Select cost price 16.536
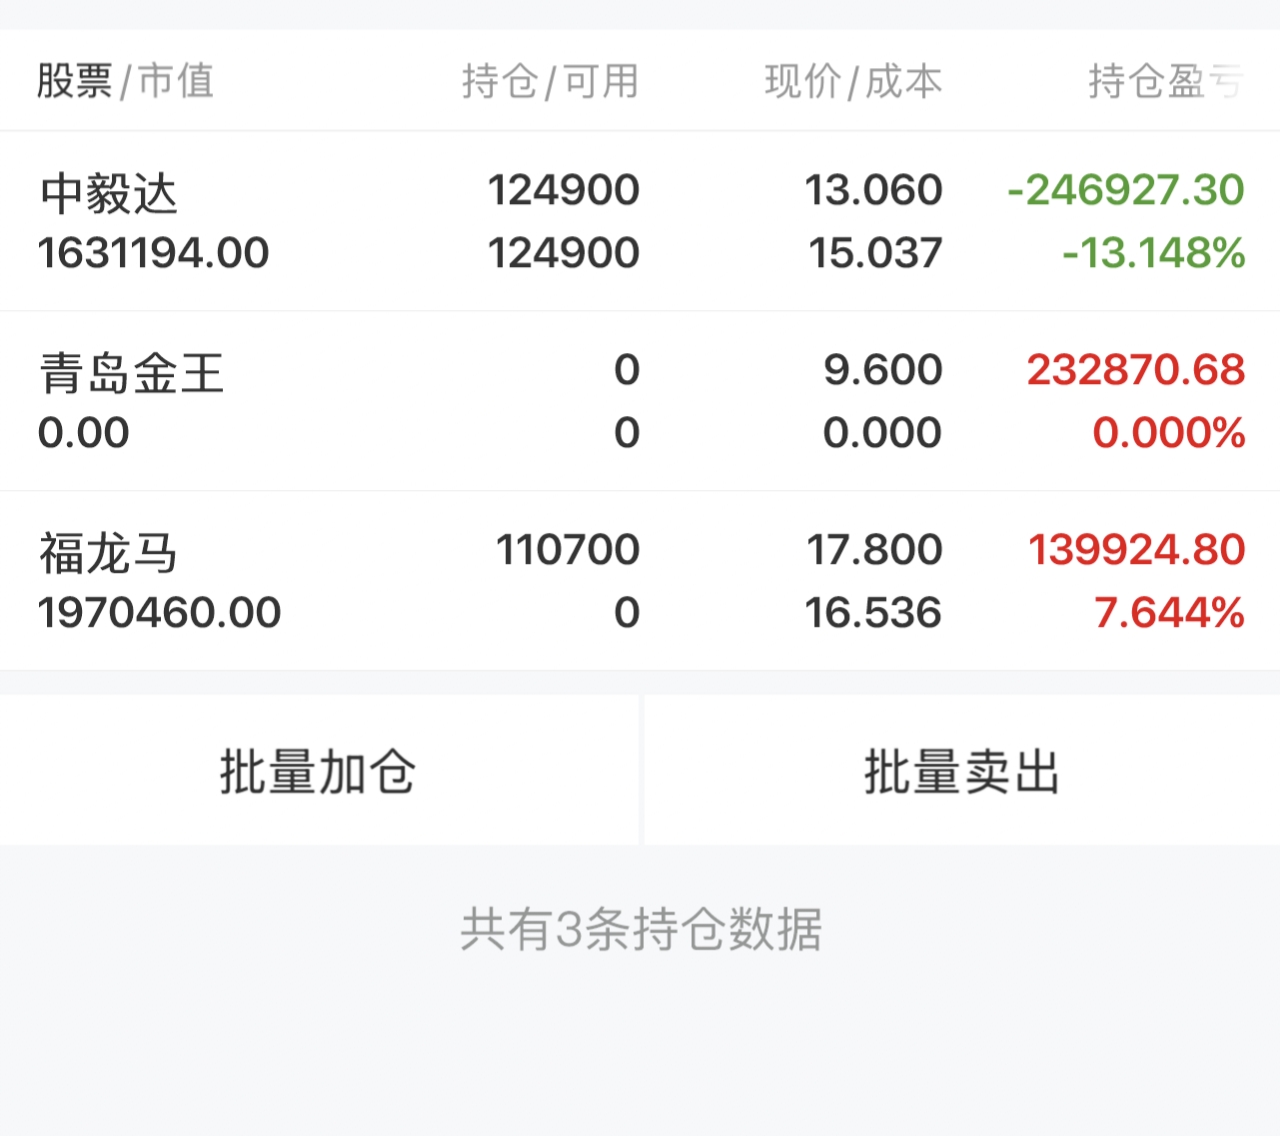Viewport: 1280px width, 1136px height. (874, 613)
